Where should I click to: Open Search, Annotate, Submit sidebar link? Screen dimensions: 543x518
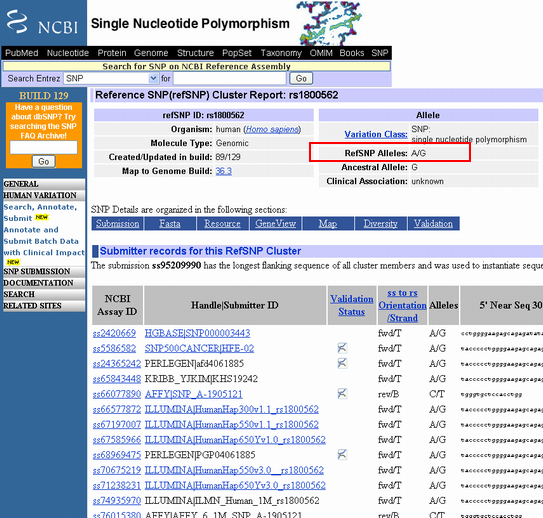pyautogui.click(x=40, y=212)
